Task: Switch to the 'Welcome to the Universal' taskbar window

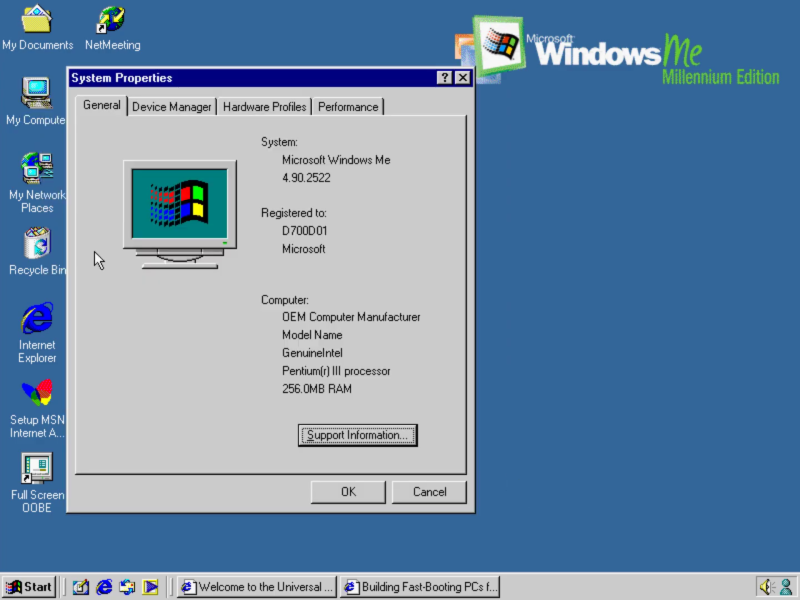Action: tap(257, 587)
